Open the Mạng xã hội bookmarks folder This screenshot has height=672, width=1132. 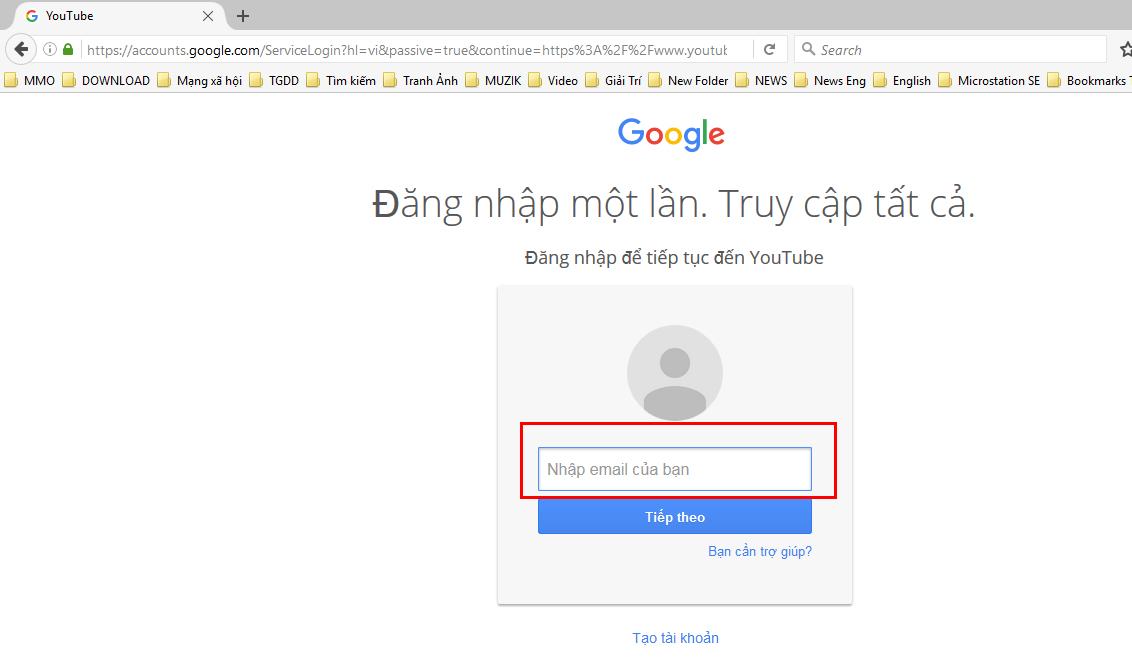200,80
